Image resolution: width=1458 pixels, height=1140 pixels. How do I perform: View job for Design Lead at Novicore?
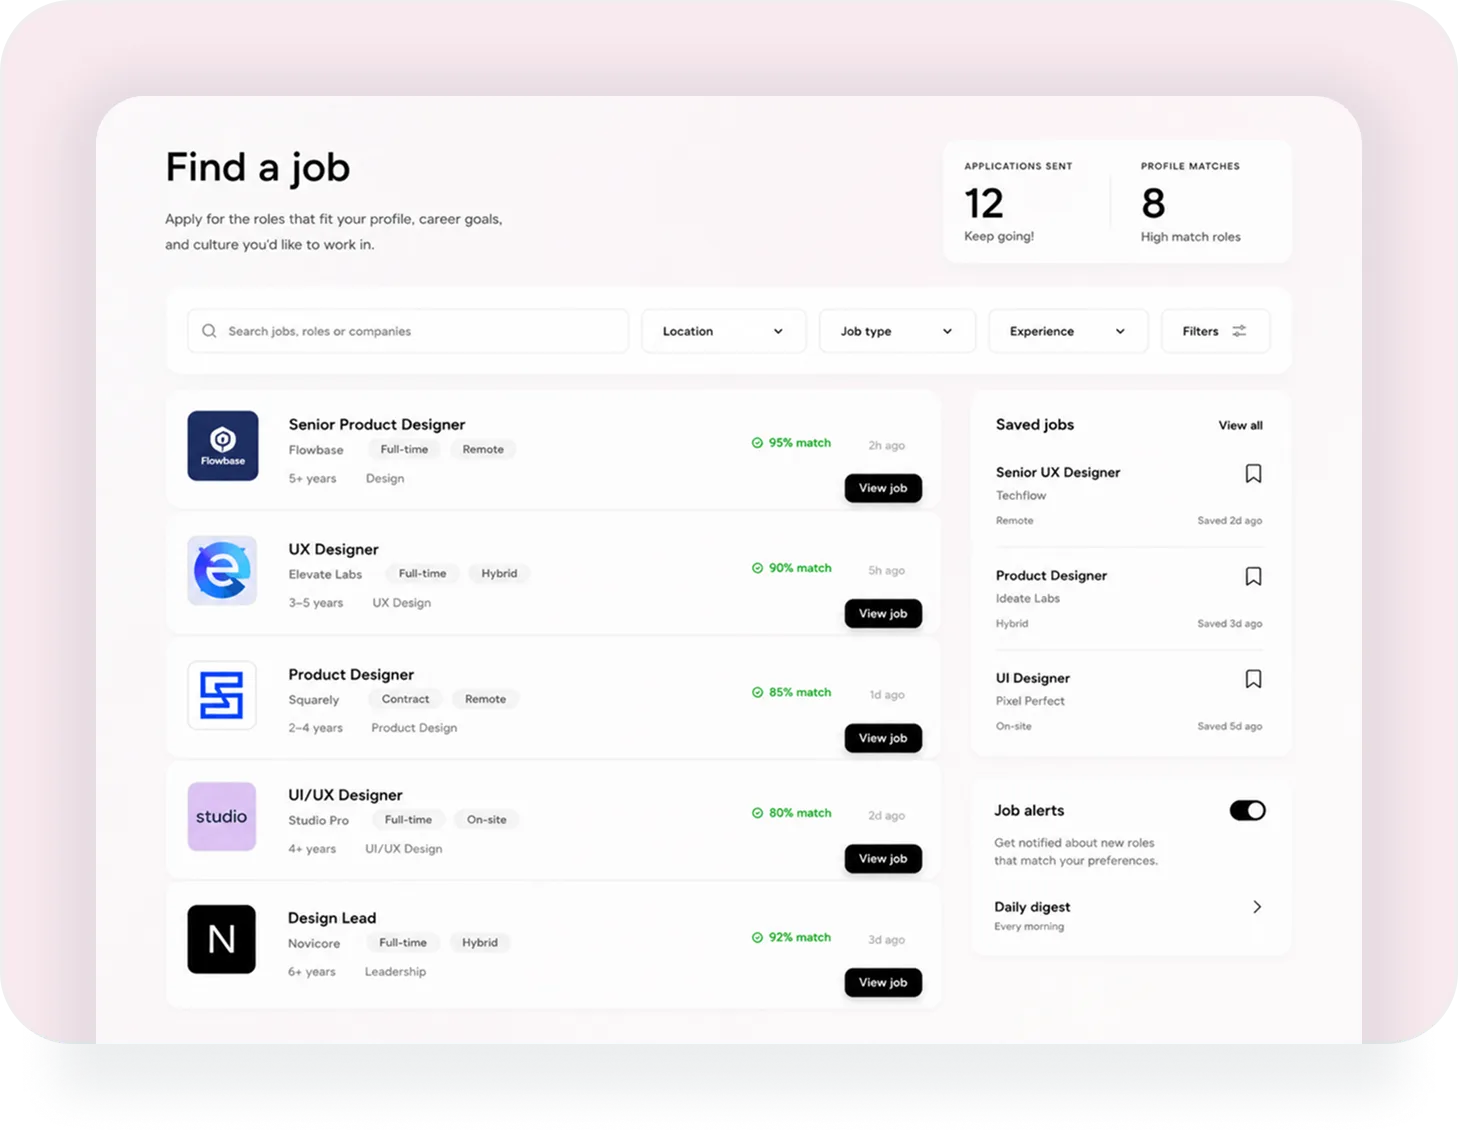[x=883, y=983]
